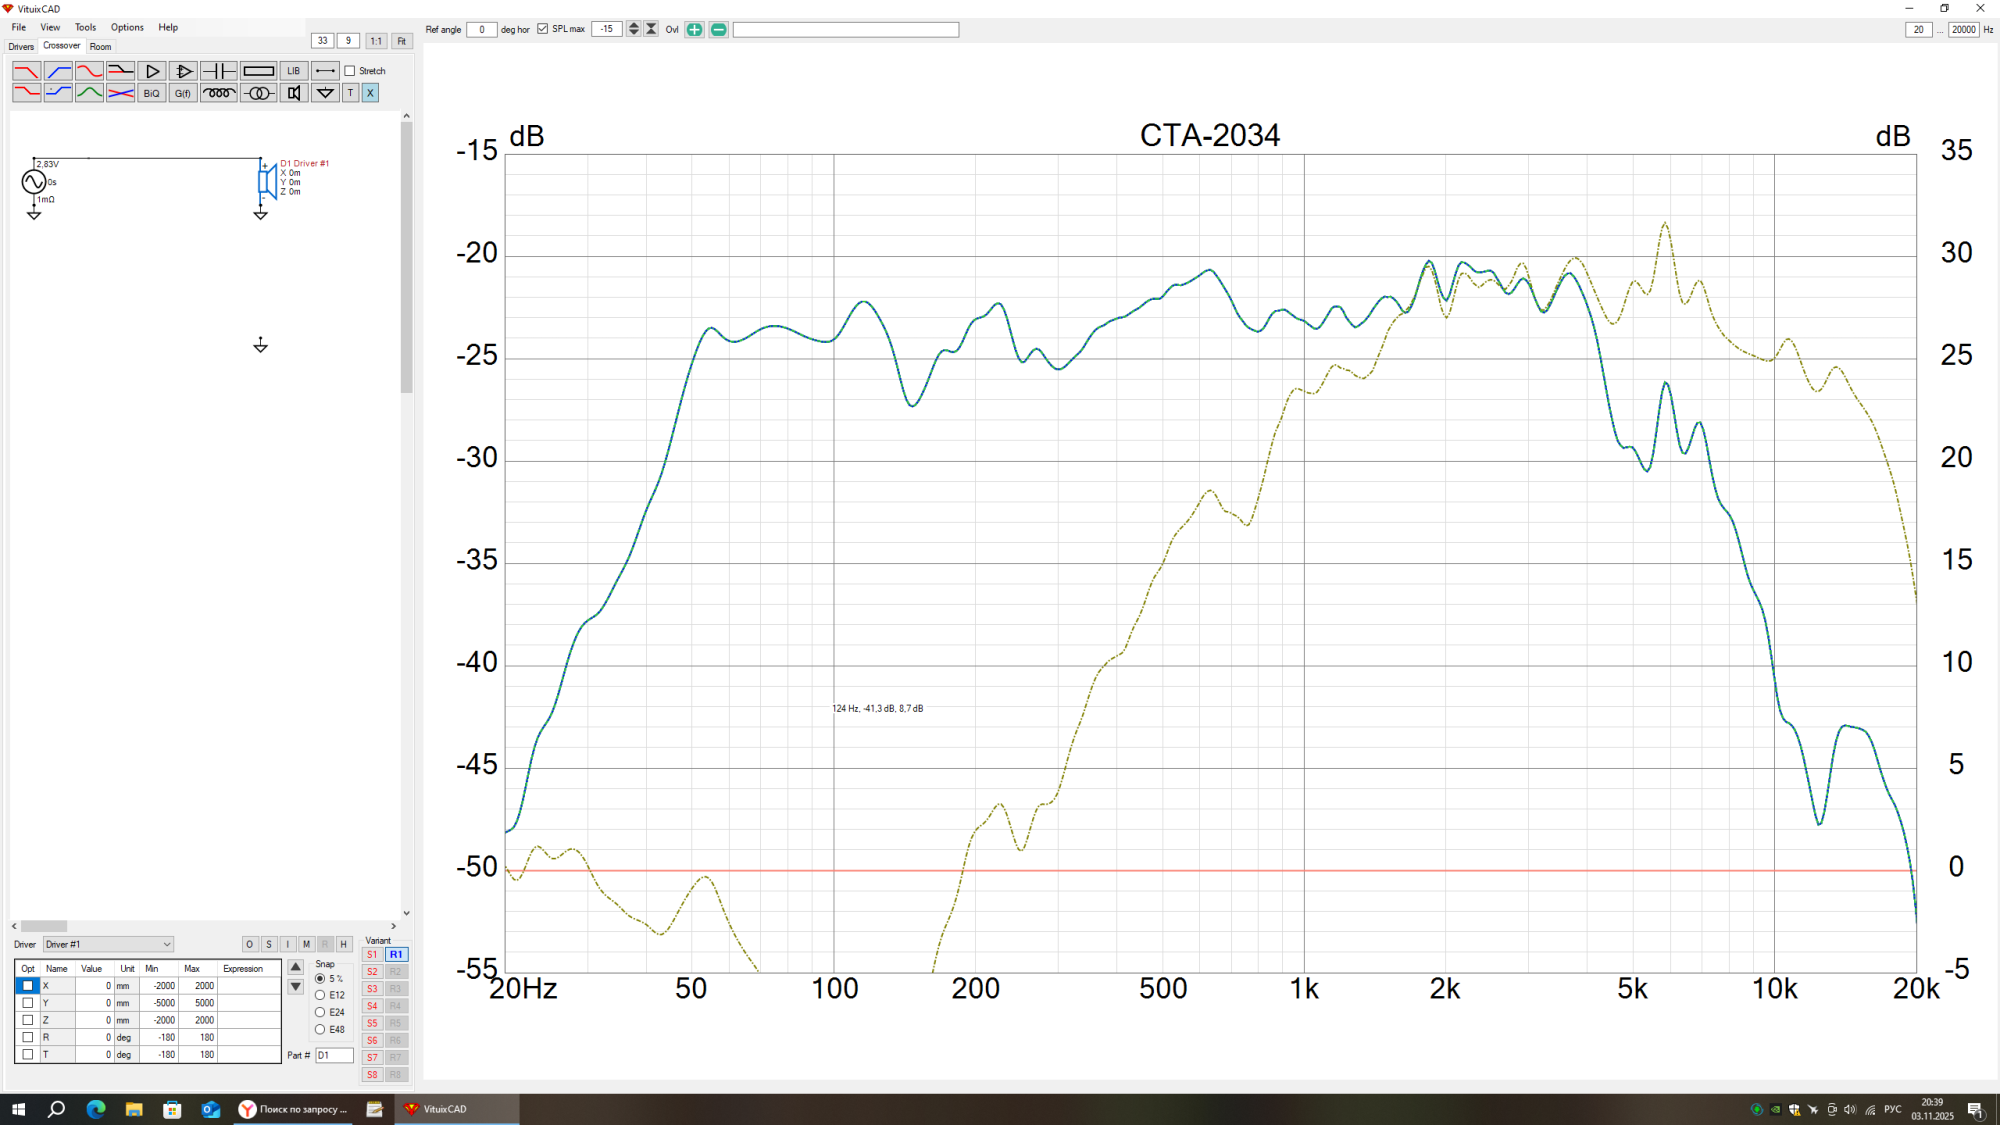
Task: Add the green band-pass filter block
Action: coord(89,93)
